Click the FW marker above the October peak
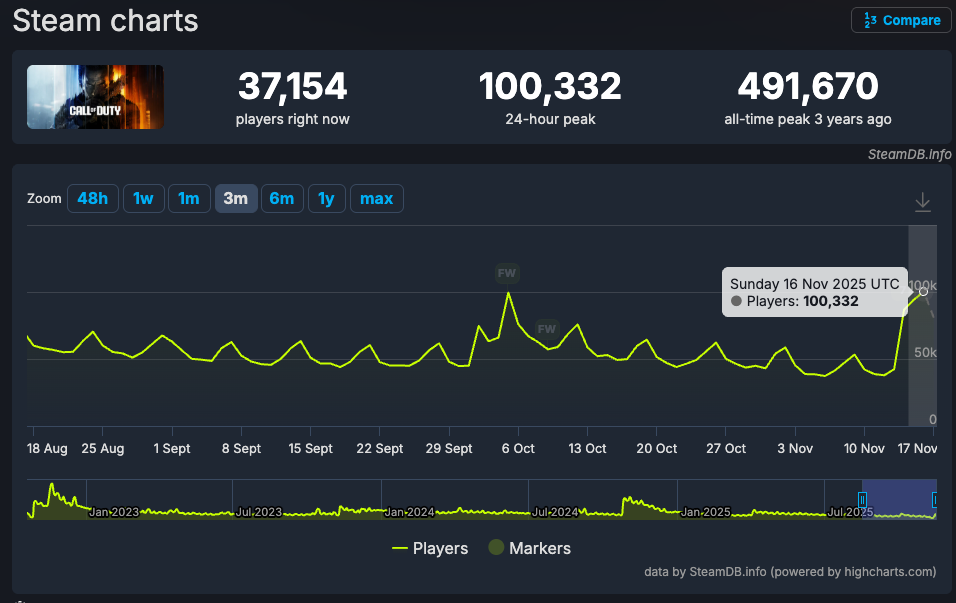The height and width of the screenshot is (603, 956). tap(507, 273)
